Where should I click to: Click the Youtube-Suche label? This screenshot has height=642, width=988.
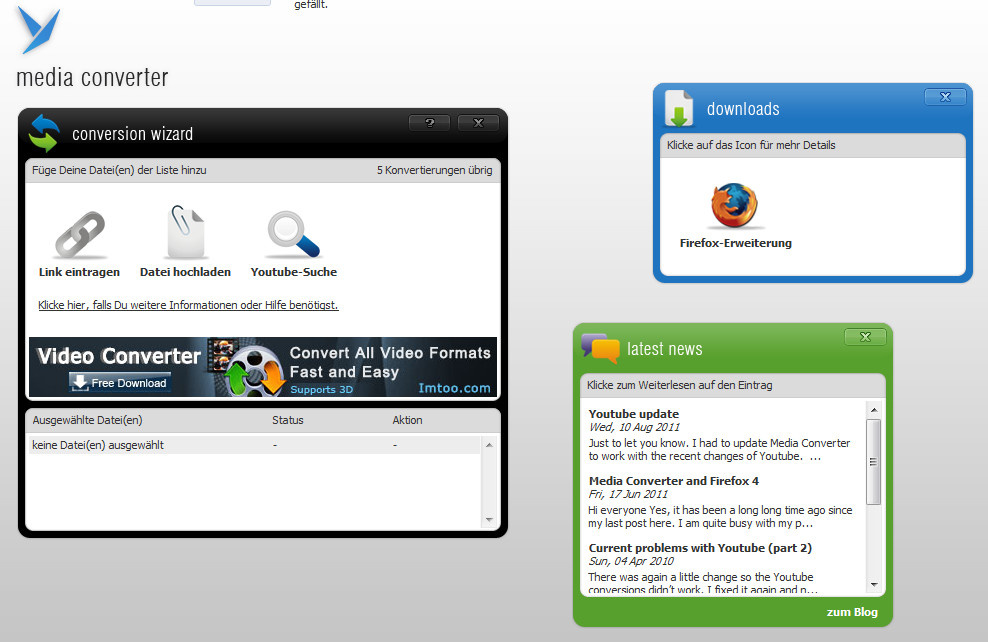(x=294, y=272)
